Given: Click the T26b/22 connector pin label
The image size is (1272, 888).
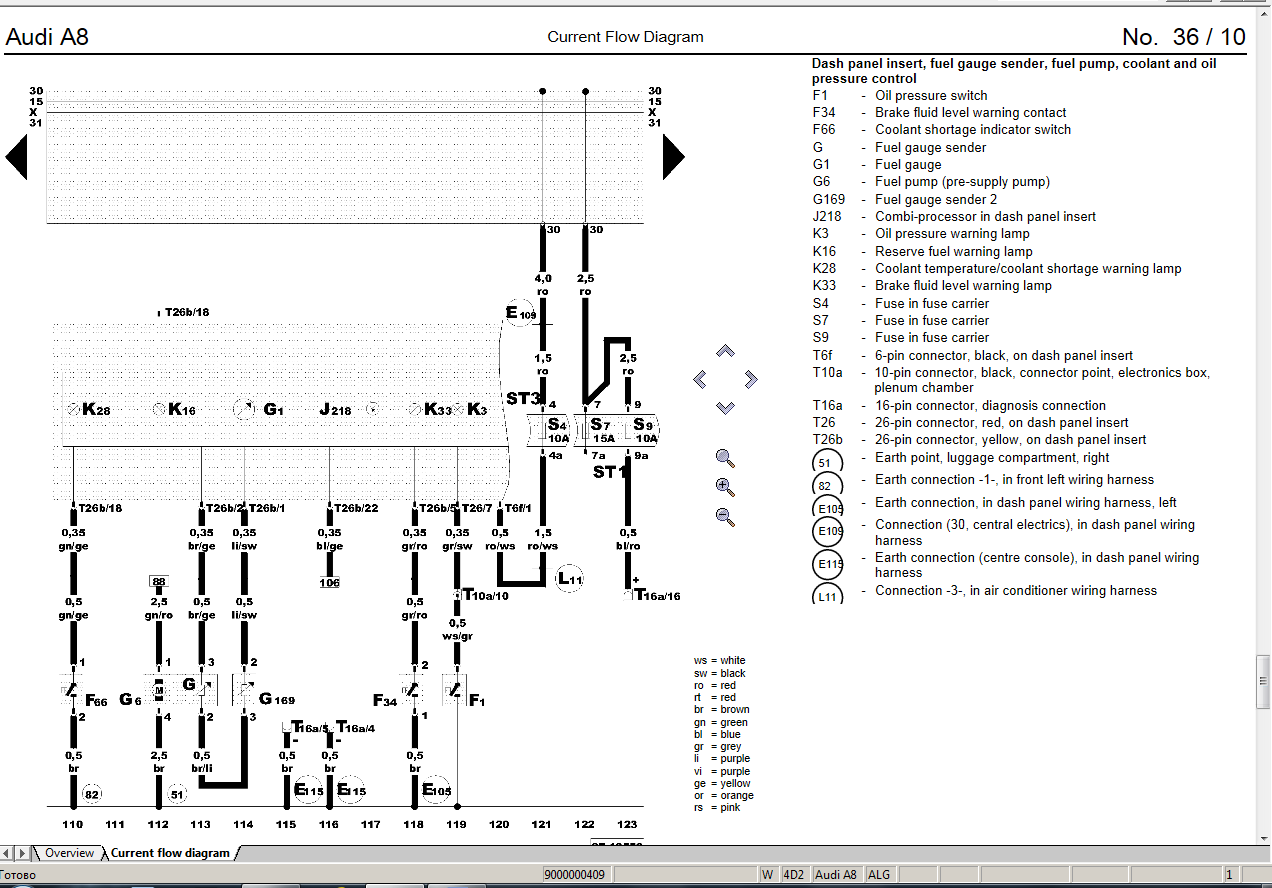Looking at the screenshot, I should 356,508.
